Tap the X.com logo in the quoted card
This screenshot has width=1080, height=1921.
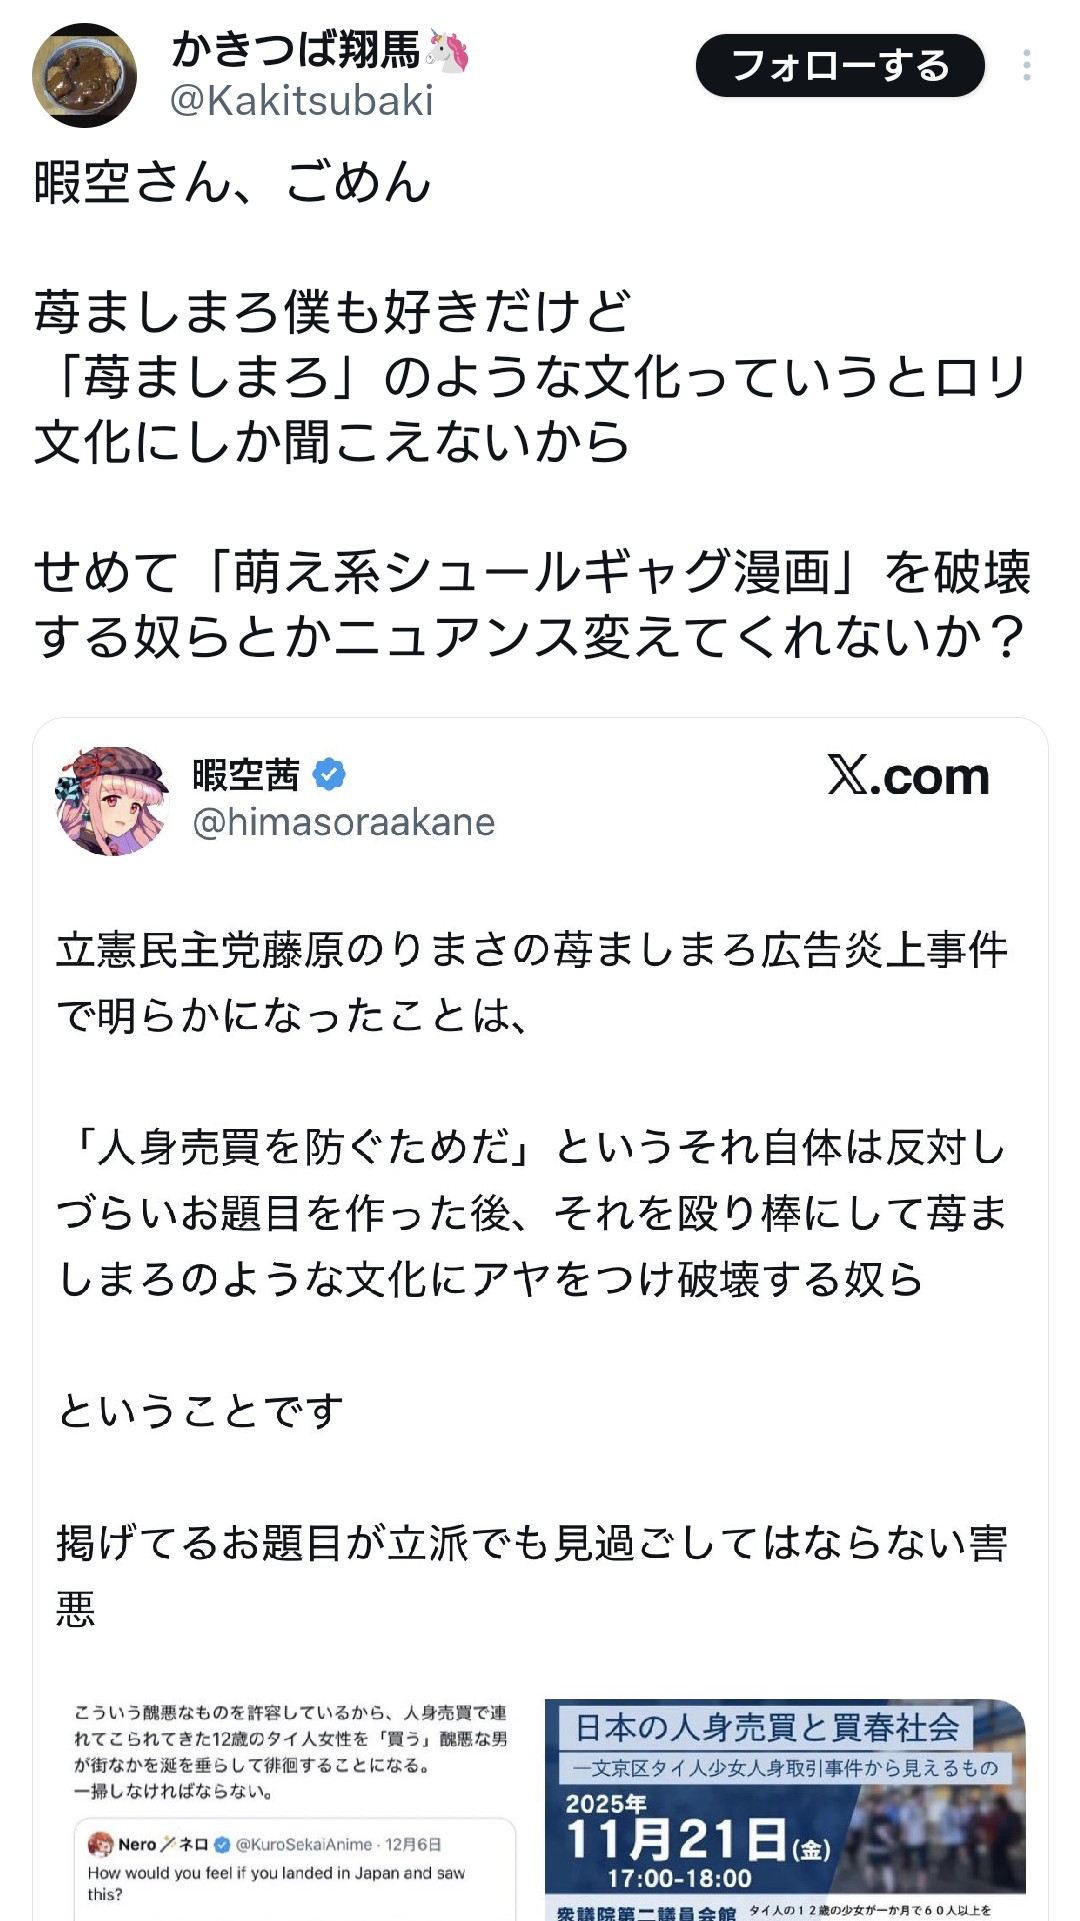coord(907,777)
